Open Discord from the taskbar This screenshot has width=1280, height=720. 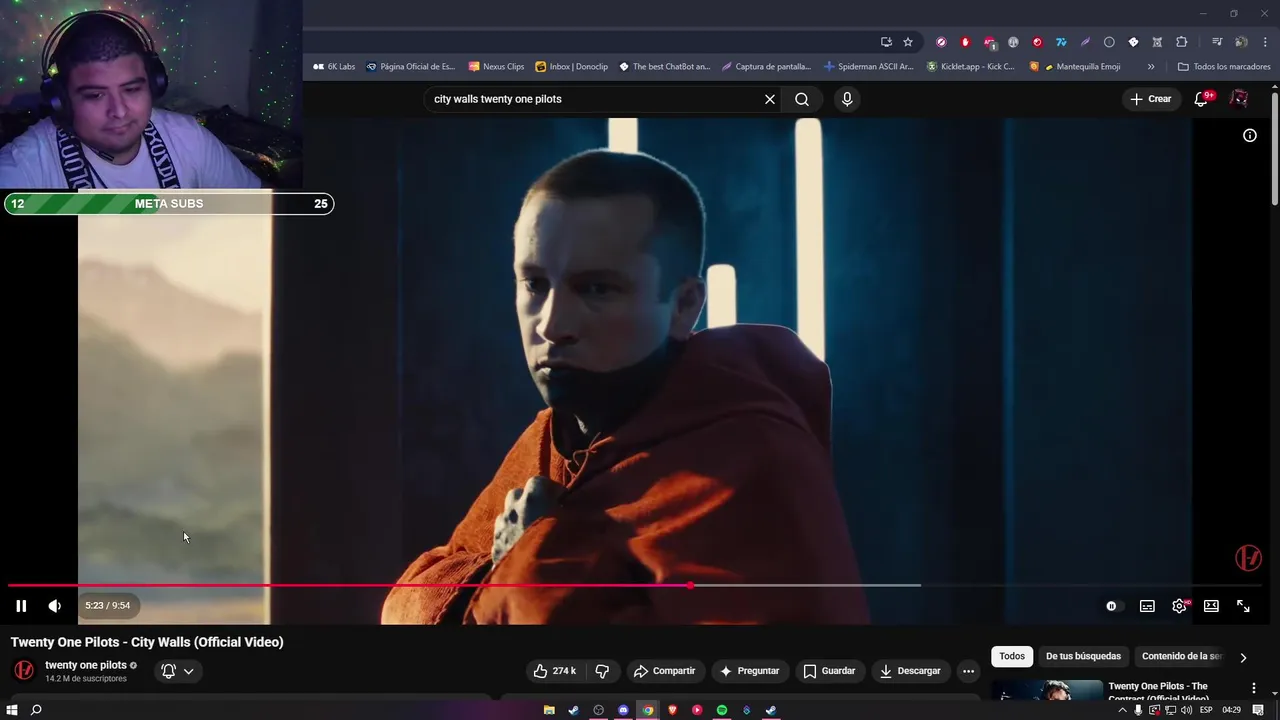coord(623,710)
